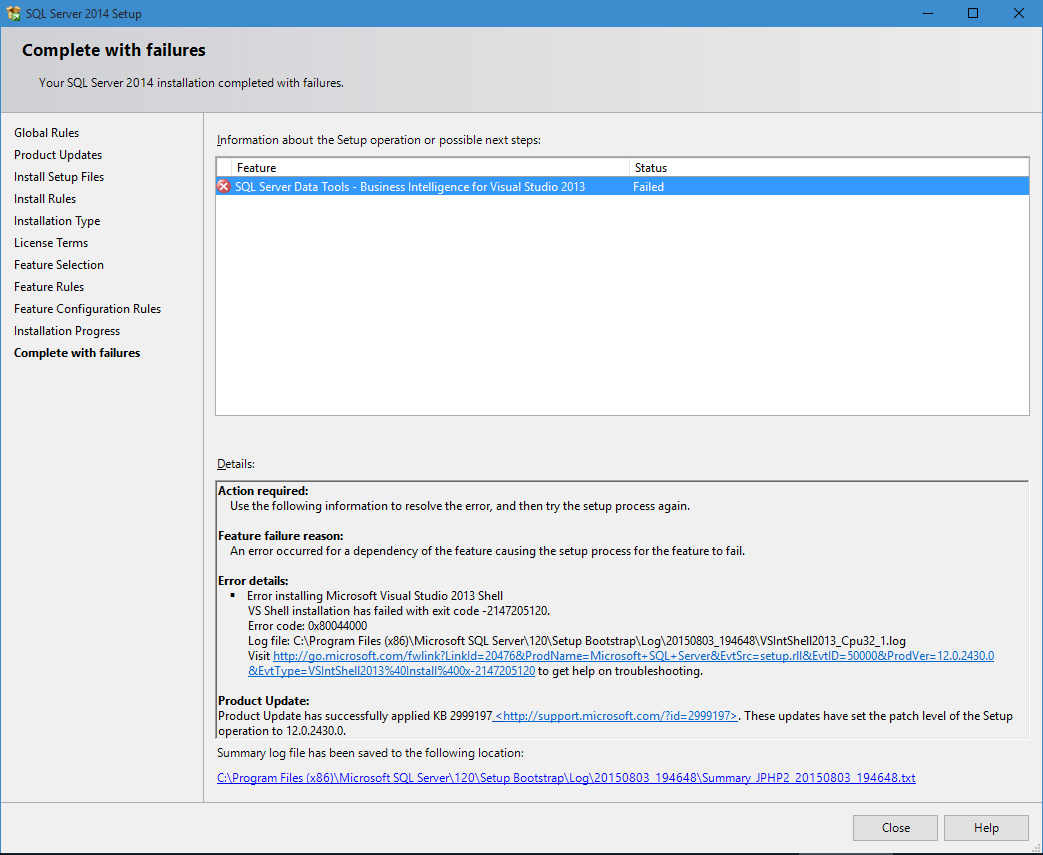Click Installation Progress in sidebar

(67, 331)
